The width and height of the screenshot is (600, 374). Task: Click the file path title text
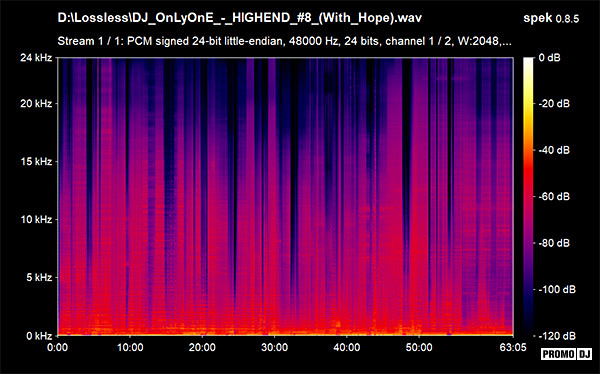(240, 18)
